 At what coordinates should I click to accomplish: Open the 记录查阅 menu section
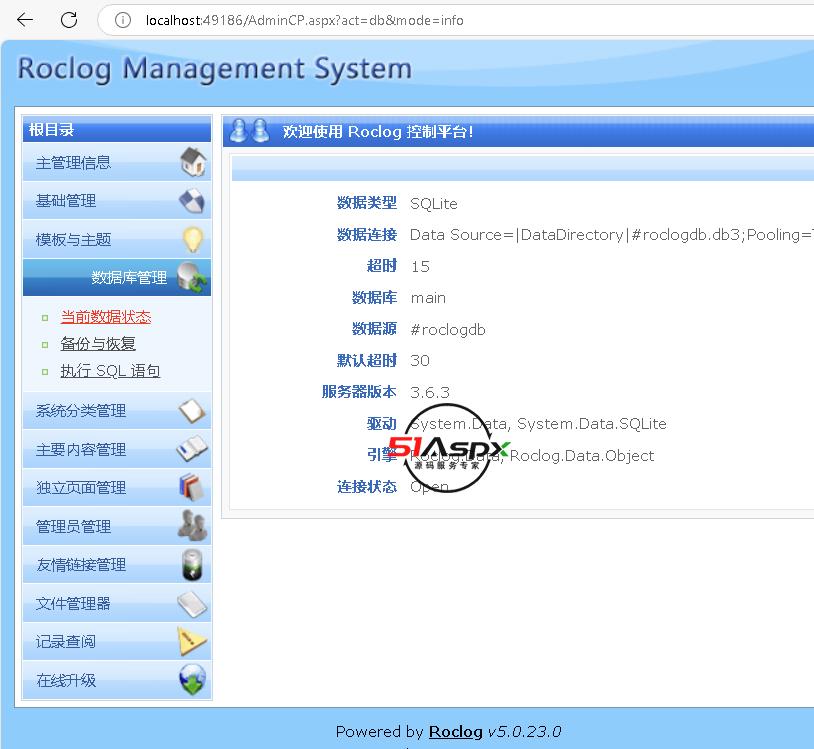(117, 642)
